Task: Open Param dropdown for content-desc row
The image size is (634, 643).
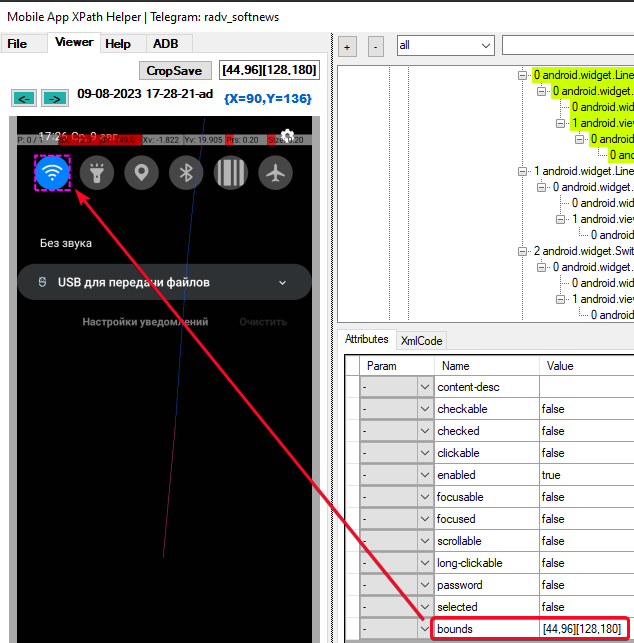Action: pos(425,387)
